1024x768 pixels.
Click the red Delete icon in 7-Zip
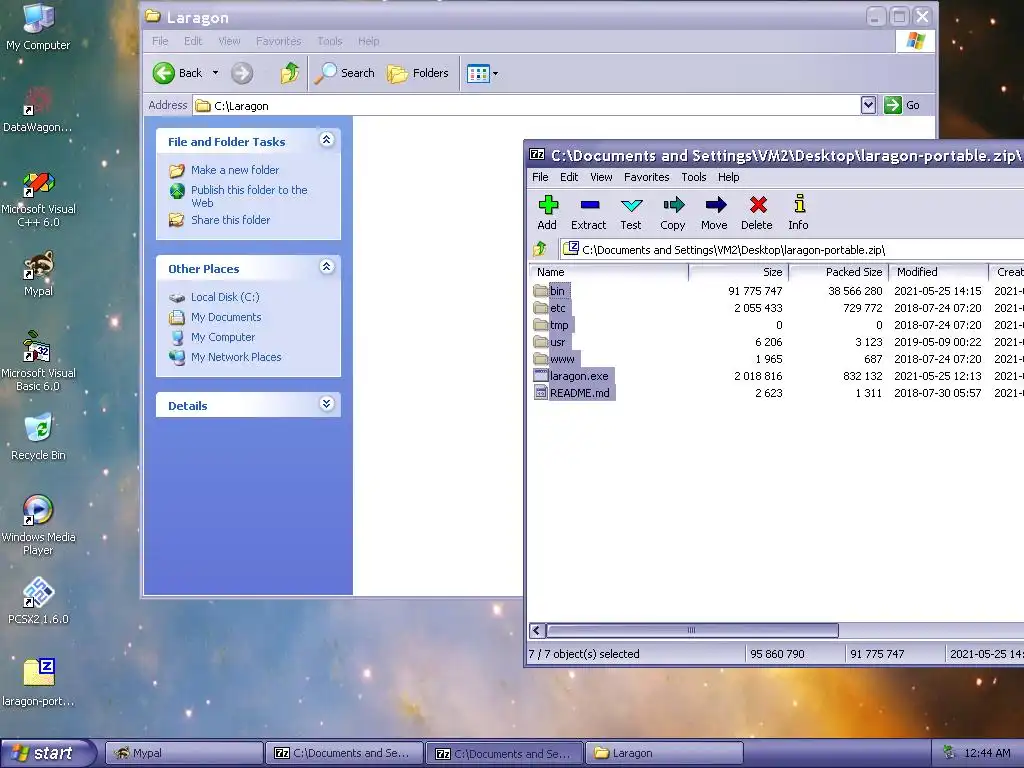click(x=757, y=213)
